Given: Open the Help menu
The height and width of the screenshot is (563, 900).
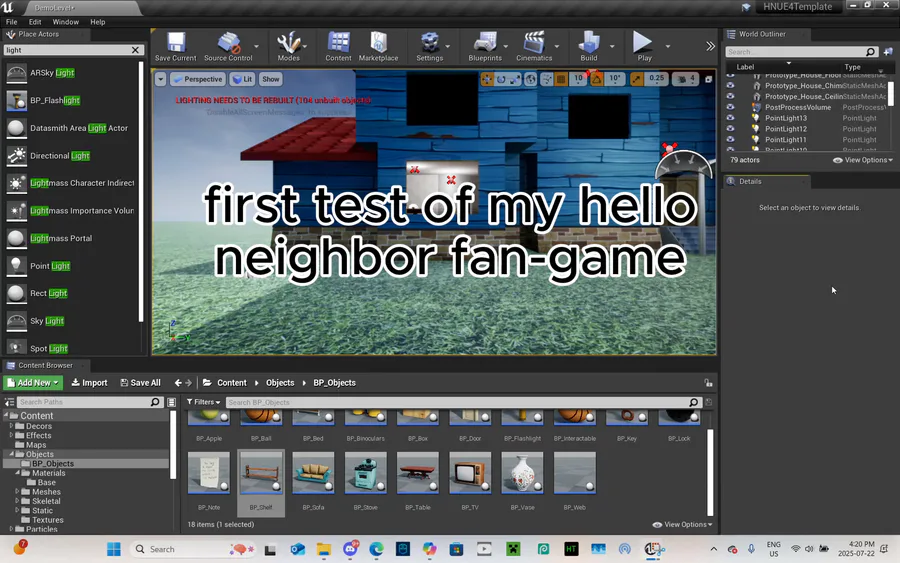Looking at the screenshot, I should (x=98, y=22).
